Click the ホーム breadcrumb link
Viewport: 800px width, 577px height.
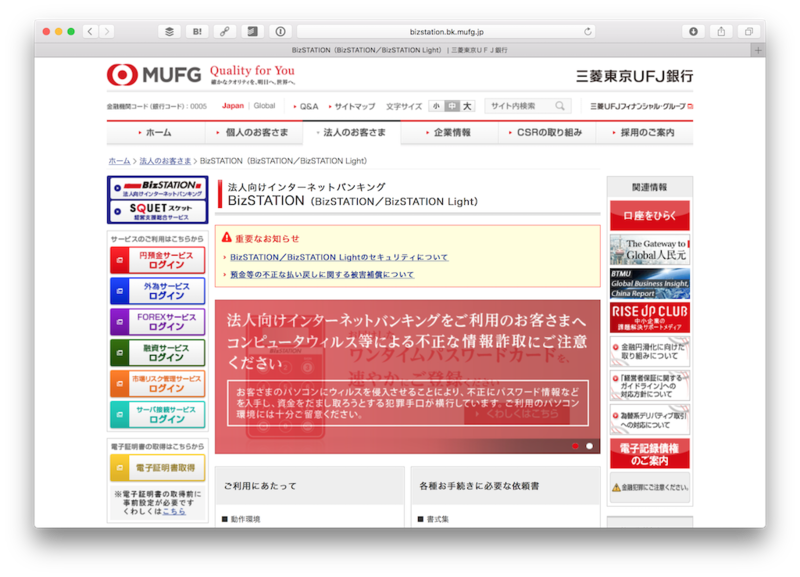click(x=119, y=161)
